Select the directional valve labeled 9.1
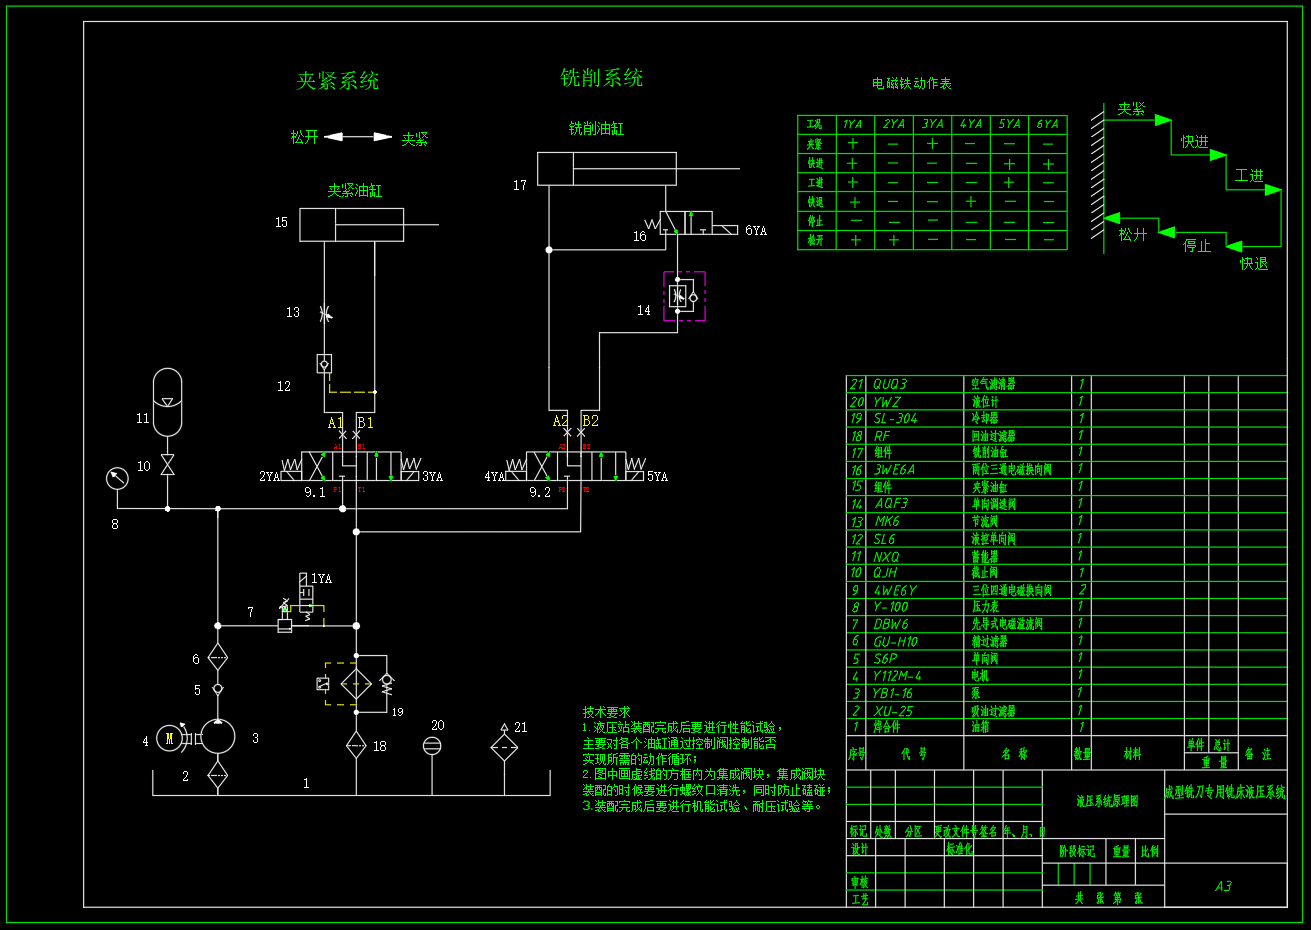Image resolution: width=1311 pixels, height=930 pixels. 351,466
